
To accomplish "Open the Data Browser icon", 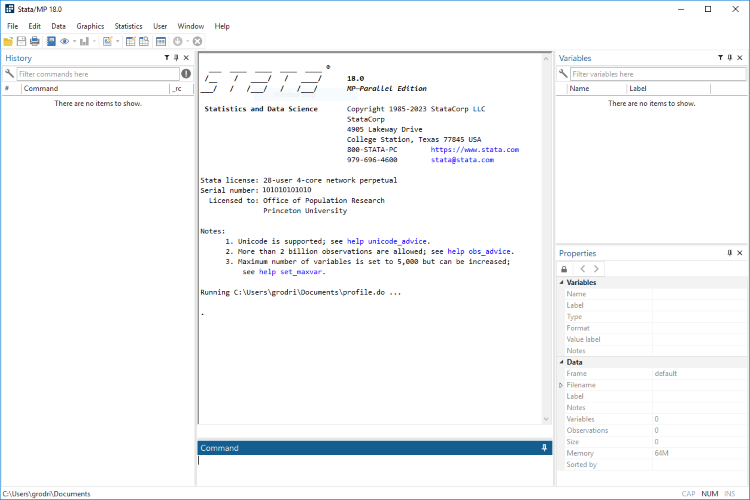I will [144, 42].
